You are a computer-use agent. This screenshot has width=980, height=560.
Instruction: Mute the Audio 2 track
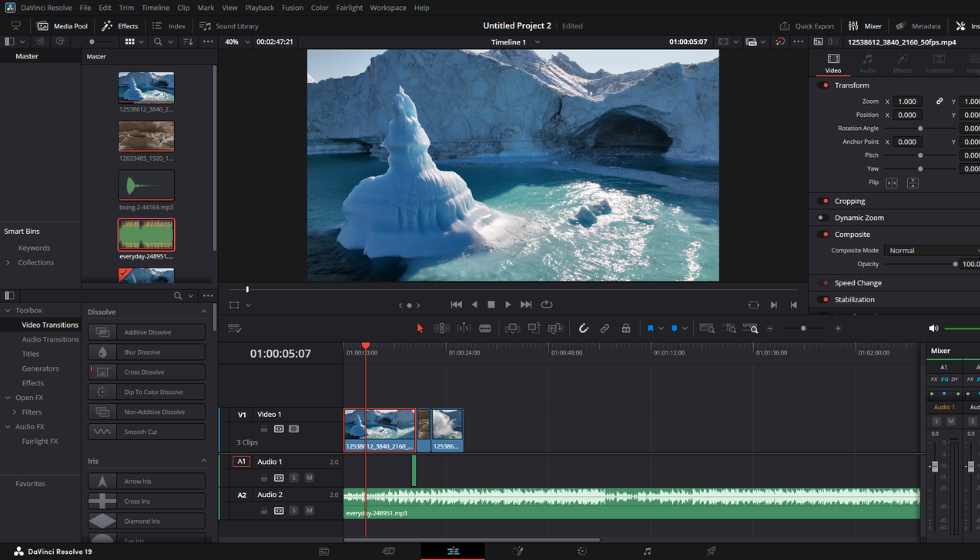[x=309, y=511]
